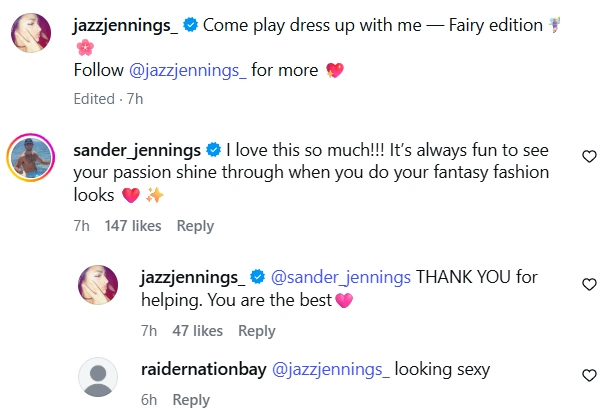This screenshot has width=600, height=413.
Task: Open sander_jennings username link
Action: click(137, 150)
